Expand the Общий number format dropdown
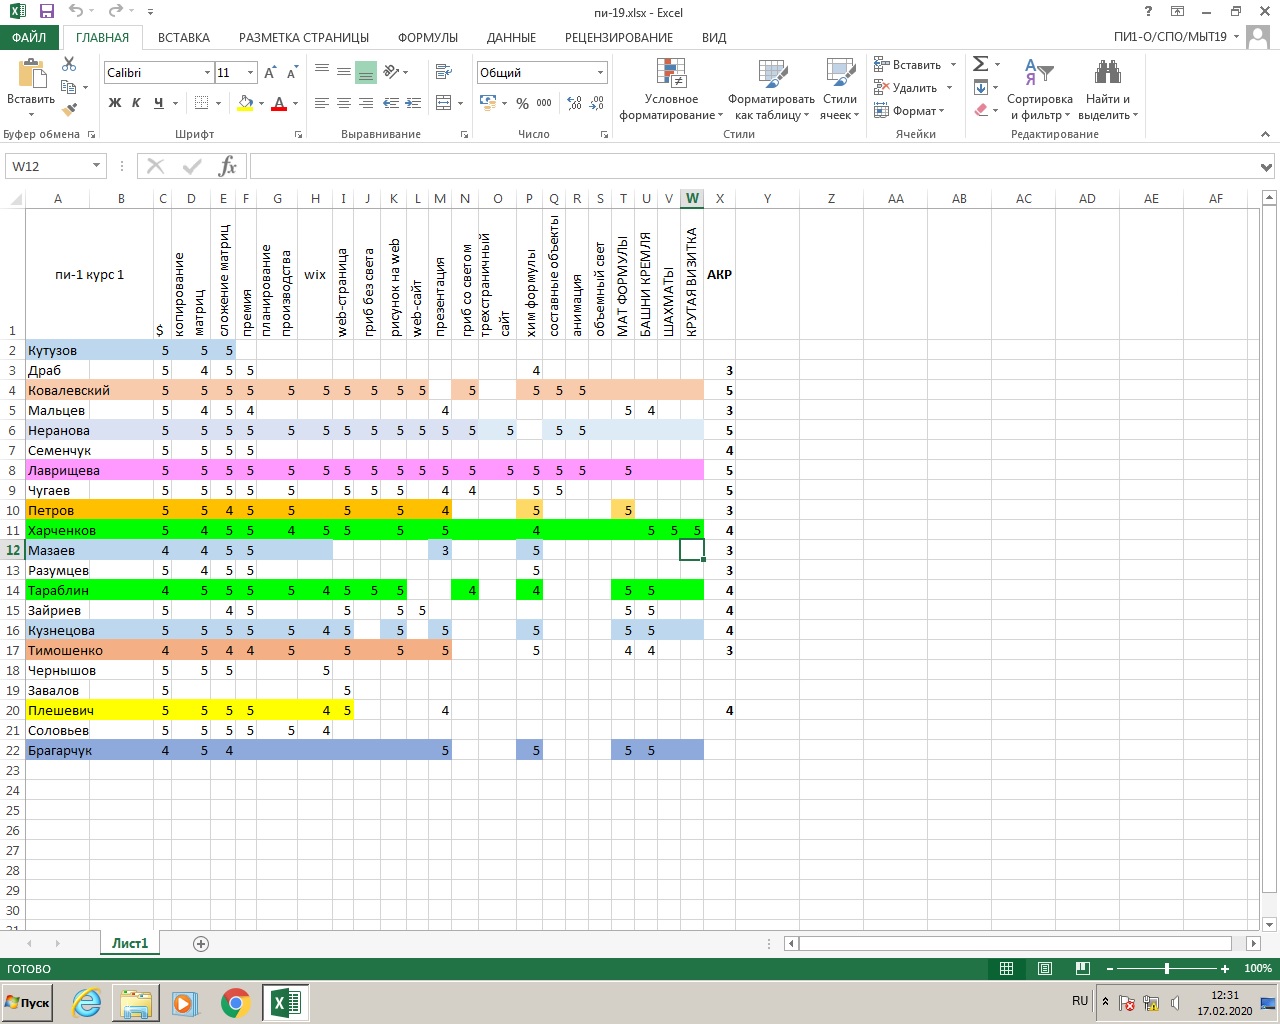 click(x=600, y=73)
